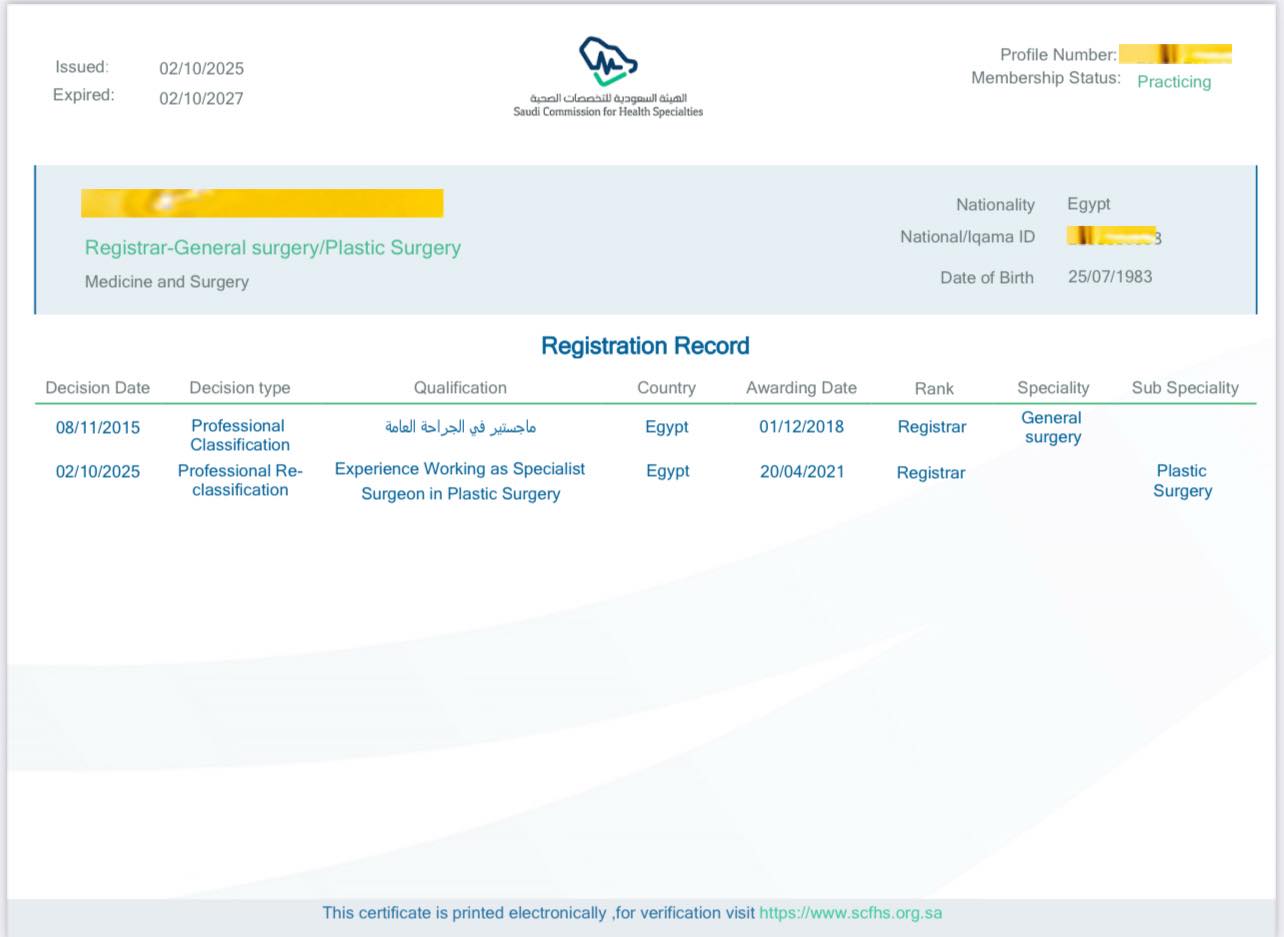
Task: Click the awarding date 01/12/2018
Action: (x=801, y=427)
